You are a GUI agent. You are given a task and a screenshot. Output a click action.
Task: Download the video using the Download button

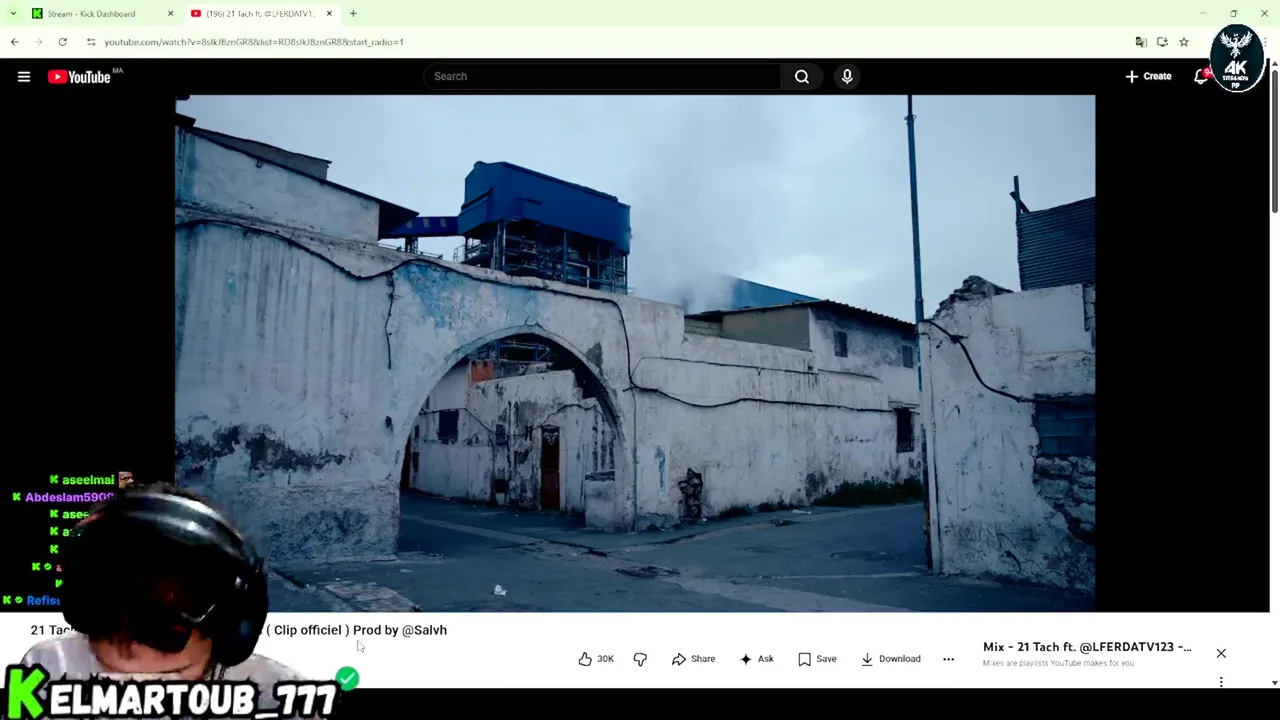click(x=890, y=659)
